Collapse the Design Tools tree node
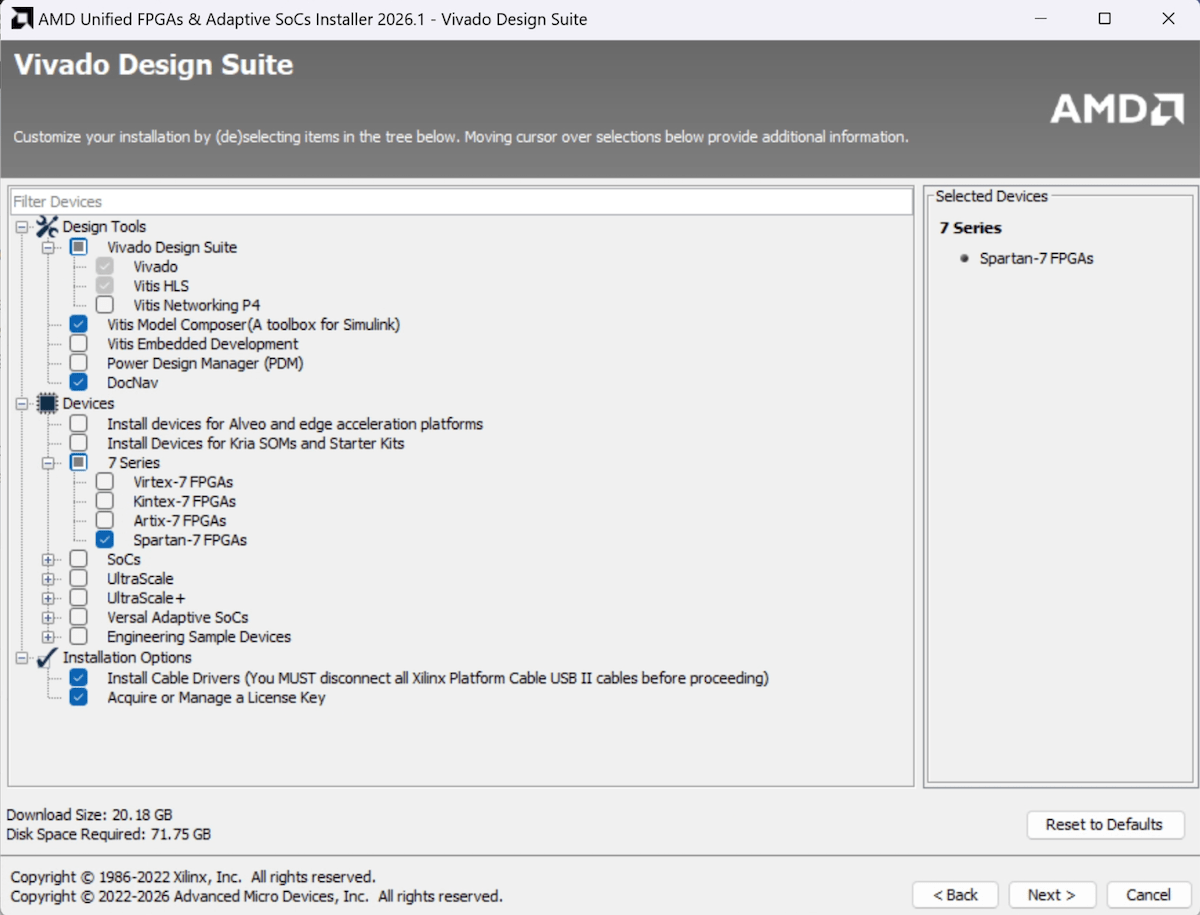This screenshot has height=915, width=1200. [21, 228]
